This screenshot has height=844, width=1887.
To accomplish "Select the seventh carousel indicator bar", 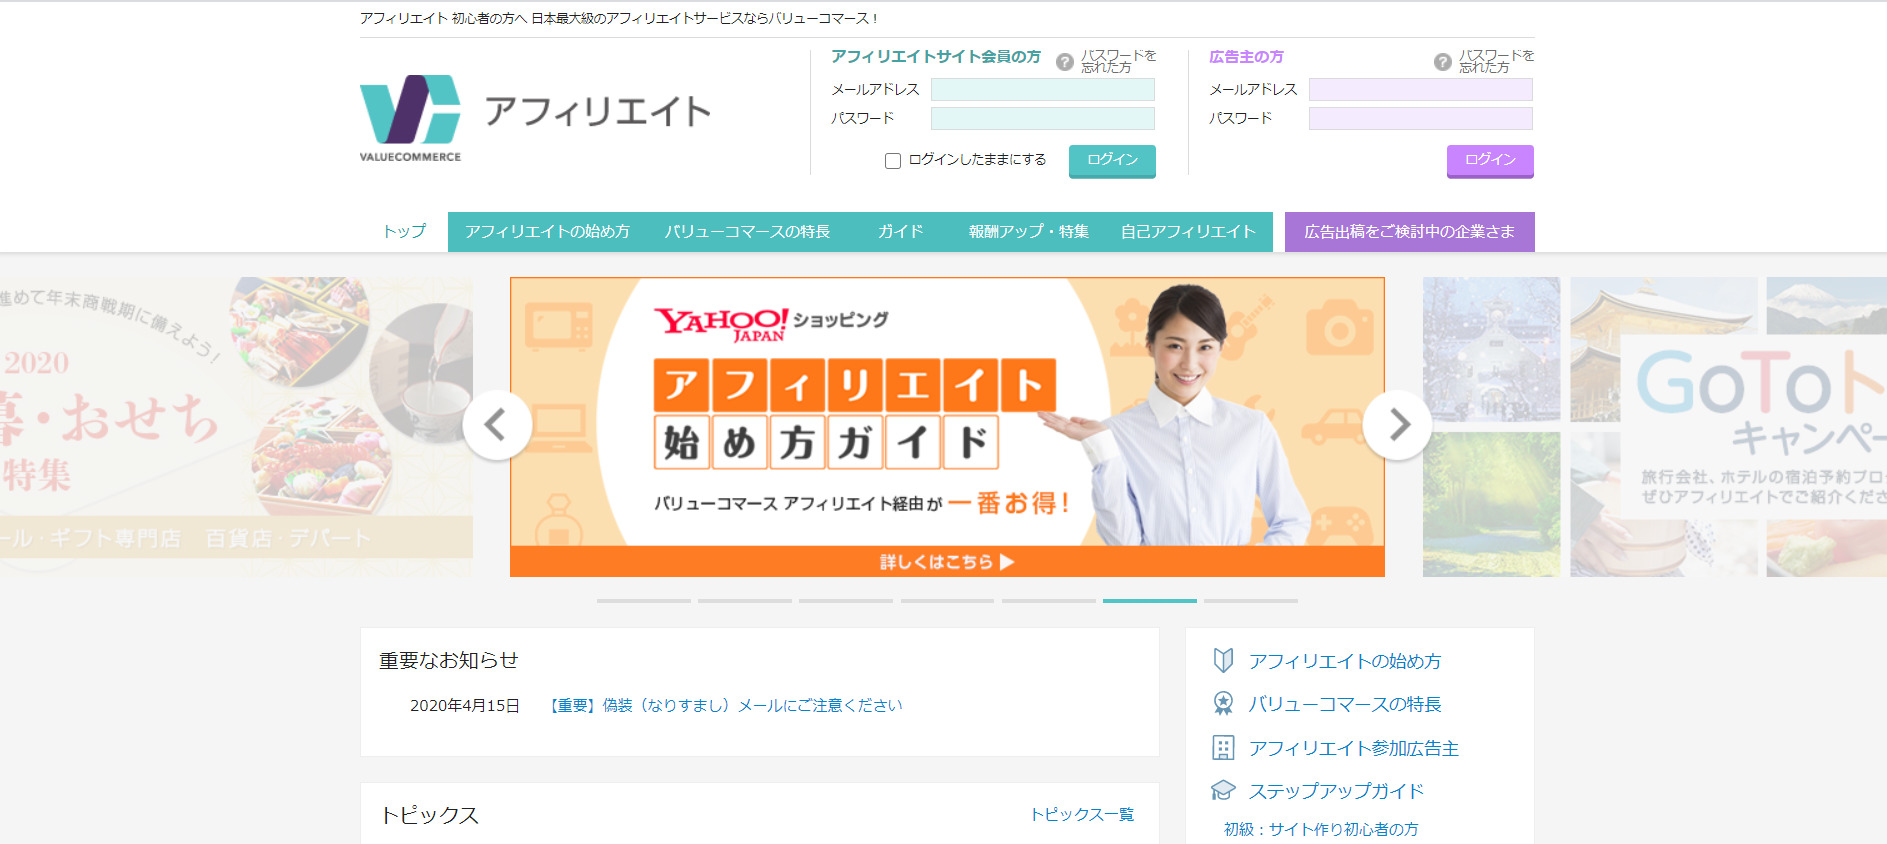I will point(1251,601).
